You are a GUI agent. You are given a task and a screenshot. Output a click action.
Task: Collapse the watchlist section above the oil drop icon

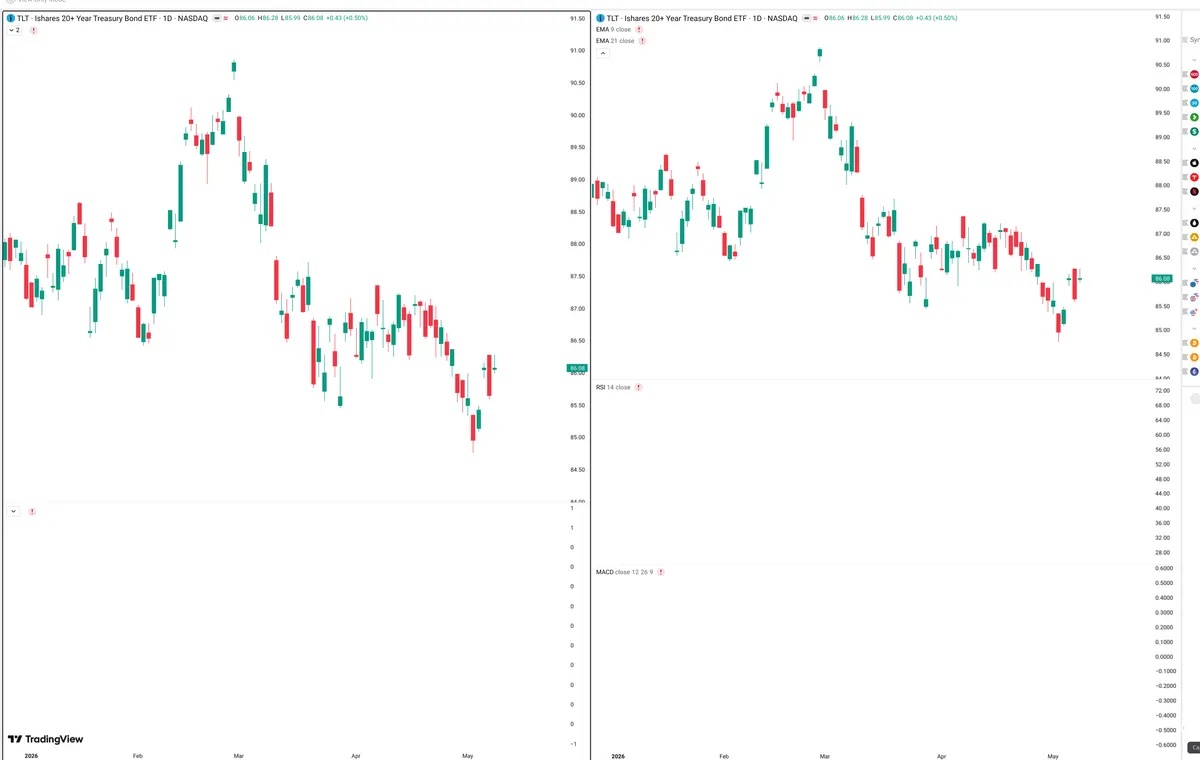pos(1194,207)
